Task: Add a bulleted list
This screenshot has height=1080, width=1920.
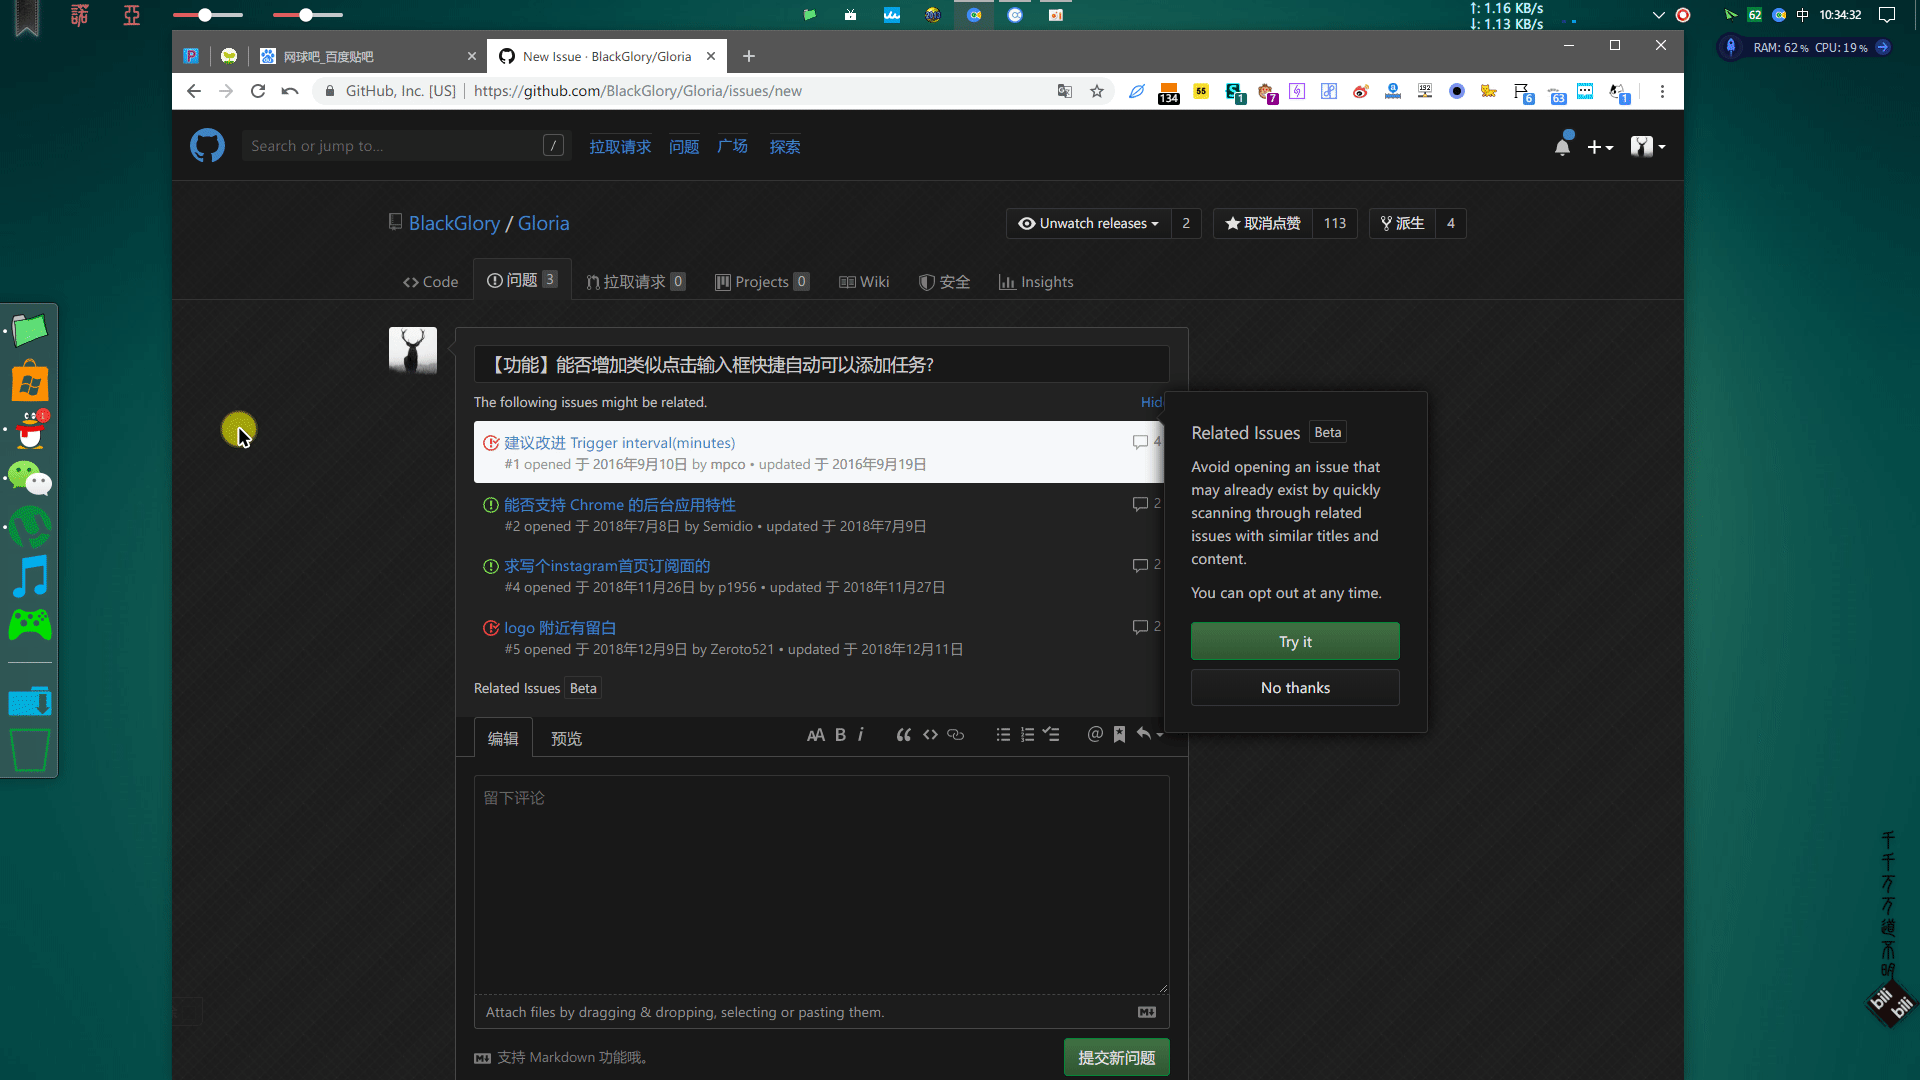Action: 1003,735
